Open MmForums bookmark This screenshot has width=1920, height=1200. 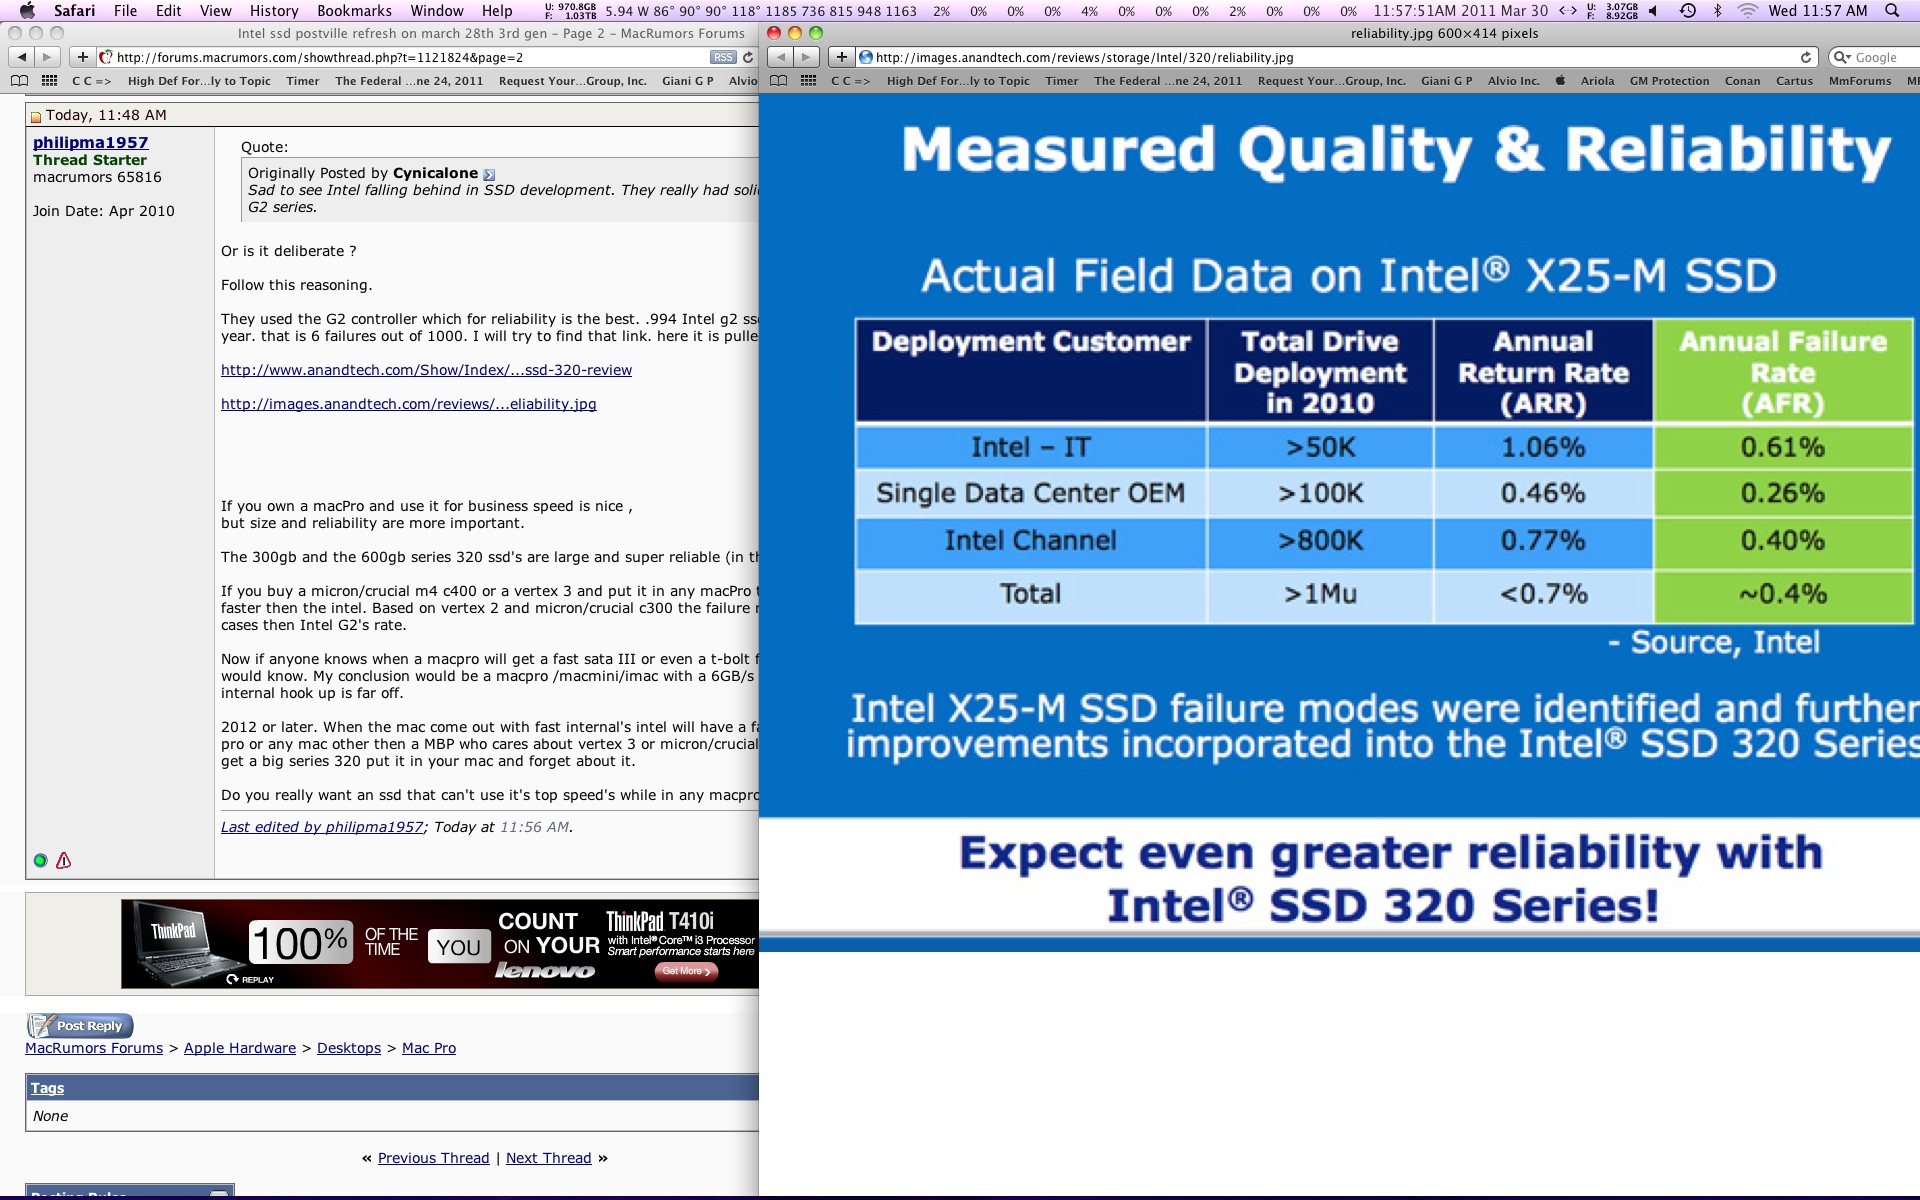1860,81
